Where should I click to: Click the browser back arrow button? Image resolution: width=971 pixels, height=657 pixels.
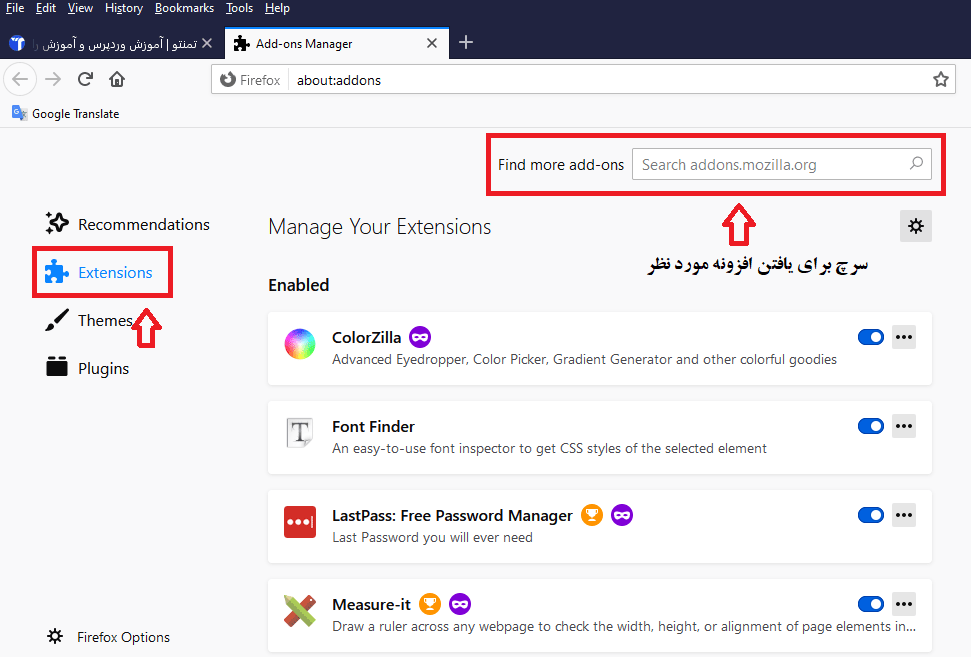pos(20,79)
